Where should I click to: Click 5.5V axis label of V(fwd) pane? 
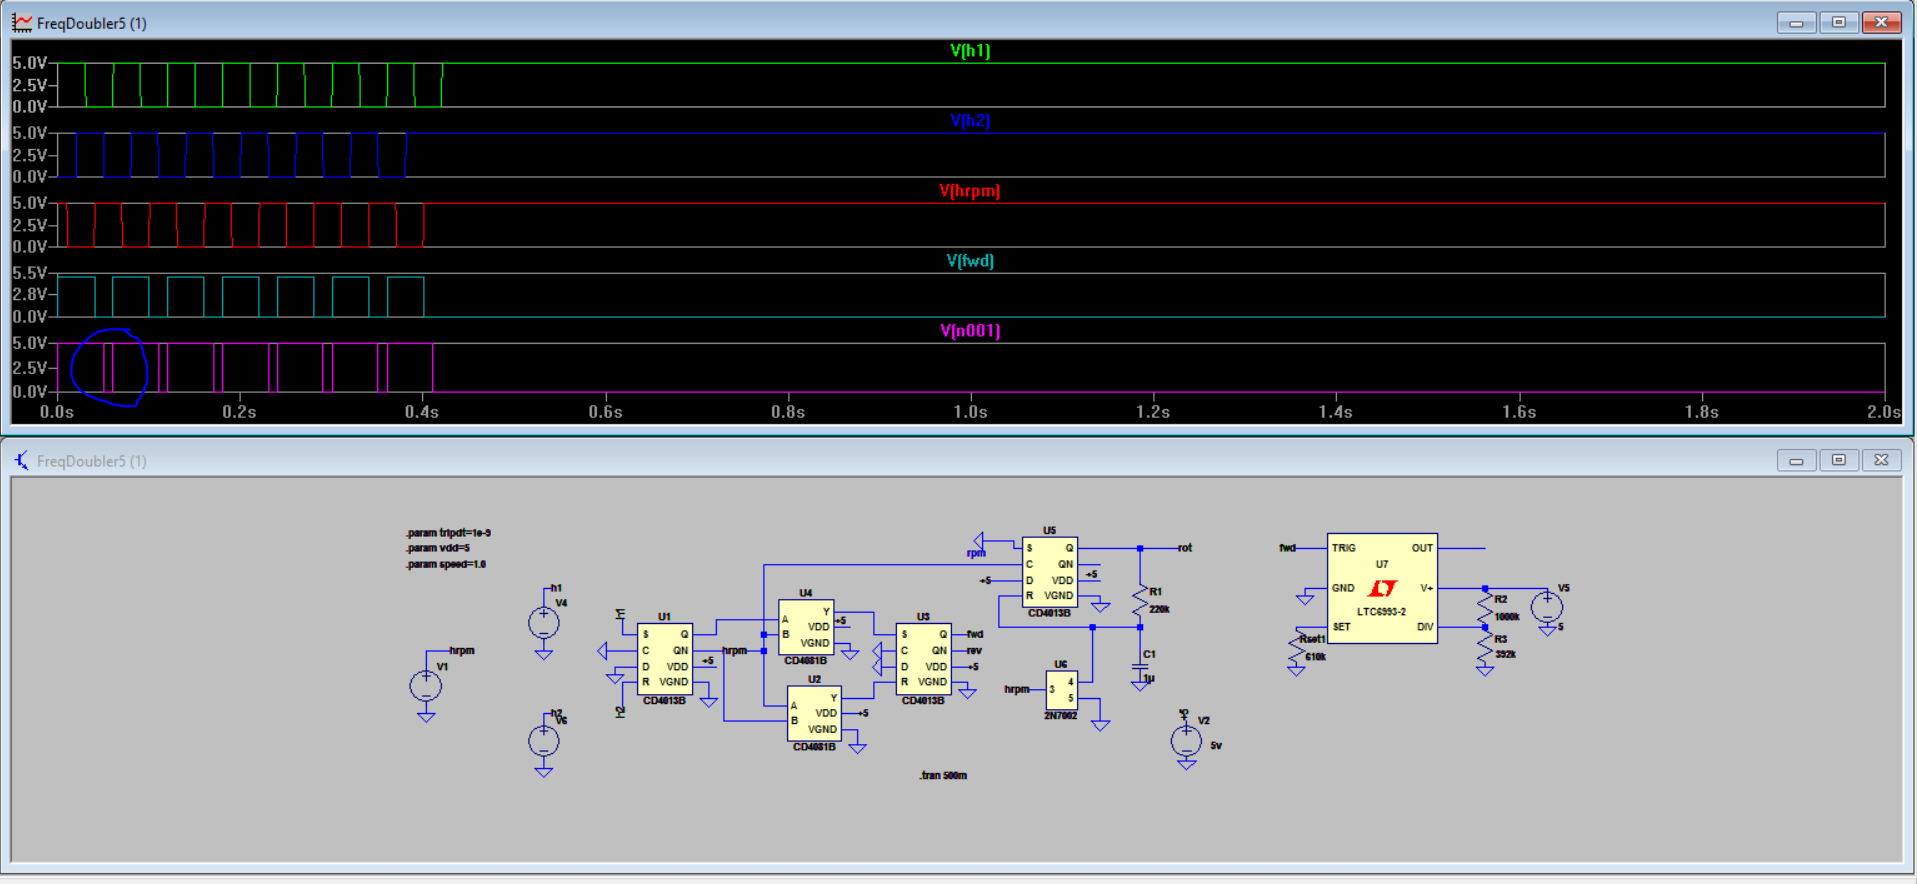(x=29, y=273)
